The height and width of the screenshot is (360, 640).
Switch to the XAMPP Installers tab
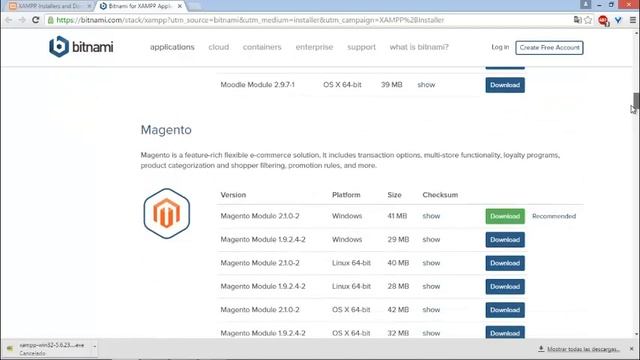tap(50, 6)
